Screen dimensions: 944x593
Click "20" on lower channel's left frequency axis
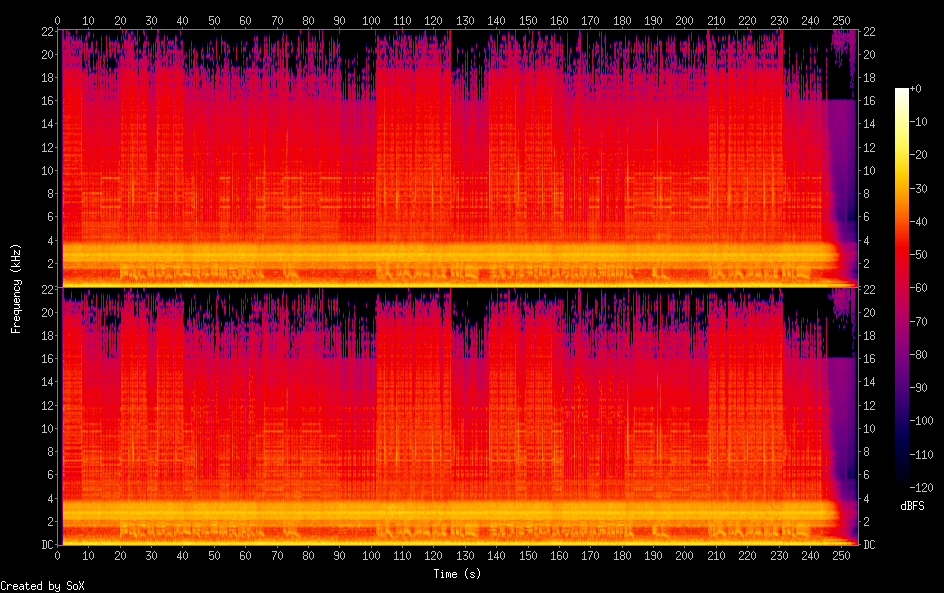(48, 312)
